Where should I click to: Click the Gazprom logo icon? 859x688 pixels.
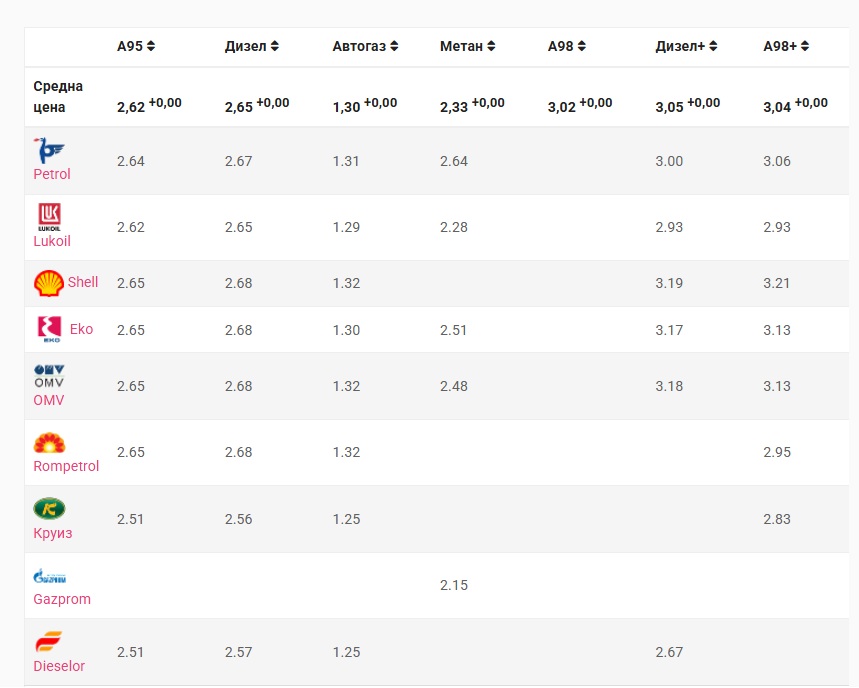click(x=49, y=576)
